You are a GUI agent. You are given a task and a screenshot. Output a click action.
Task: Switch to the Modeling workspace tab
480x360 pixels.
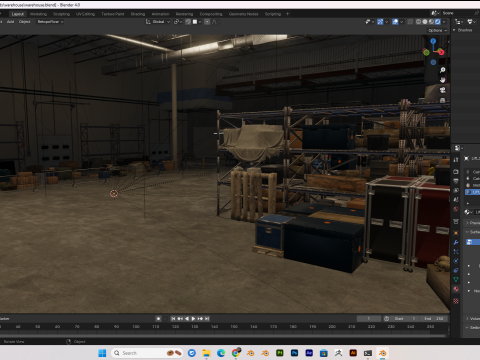click(x=38, y=14)
